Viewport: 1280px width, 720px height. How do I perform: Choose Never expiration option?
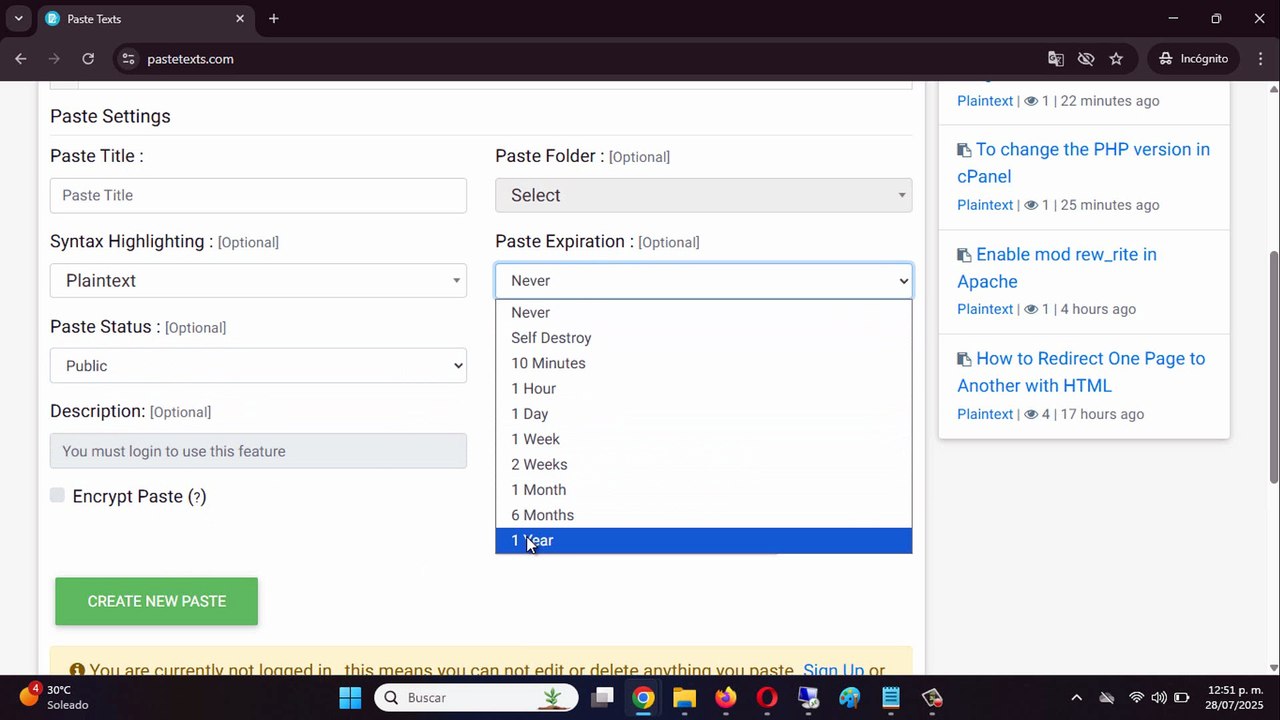pos(703,313)
